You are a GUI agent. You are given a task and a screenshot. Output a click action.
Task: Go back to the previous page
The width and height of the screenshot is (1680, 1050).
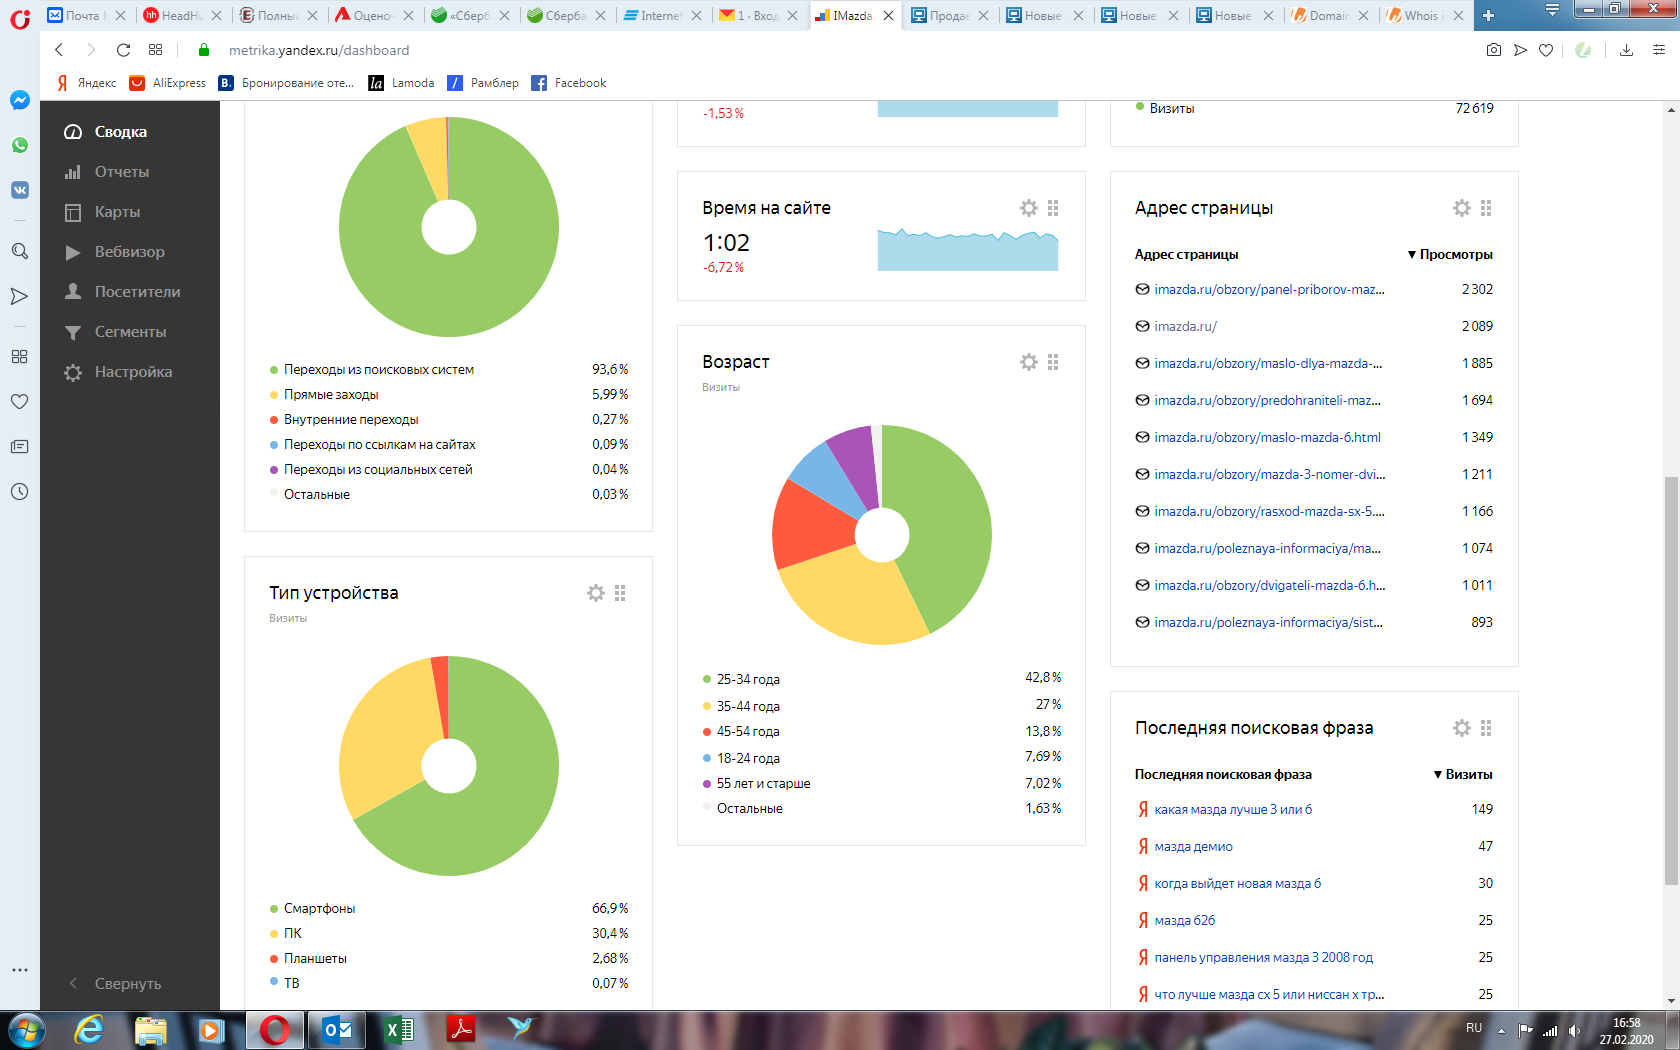pos(59,50)
